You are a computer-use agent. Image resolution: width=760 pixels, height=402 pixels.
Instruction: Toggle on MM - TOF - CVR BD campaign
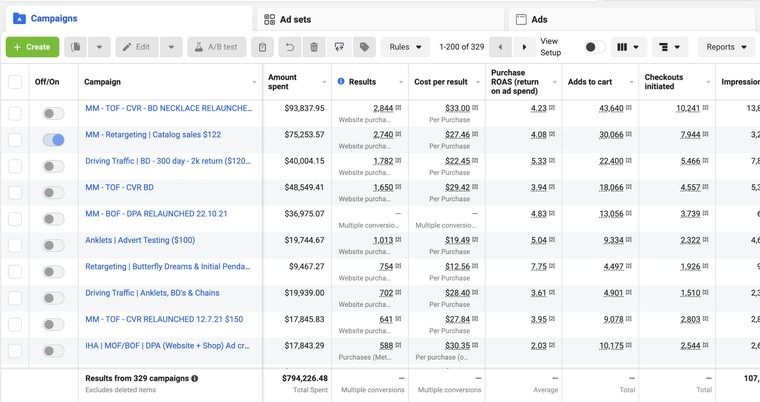point(53,193)
